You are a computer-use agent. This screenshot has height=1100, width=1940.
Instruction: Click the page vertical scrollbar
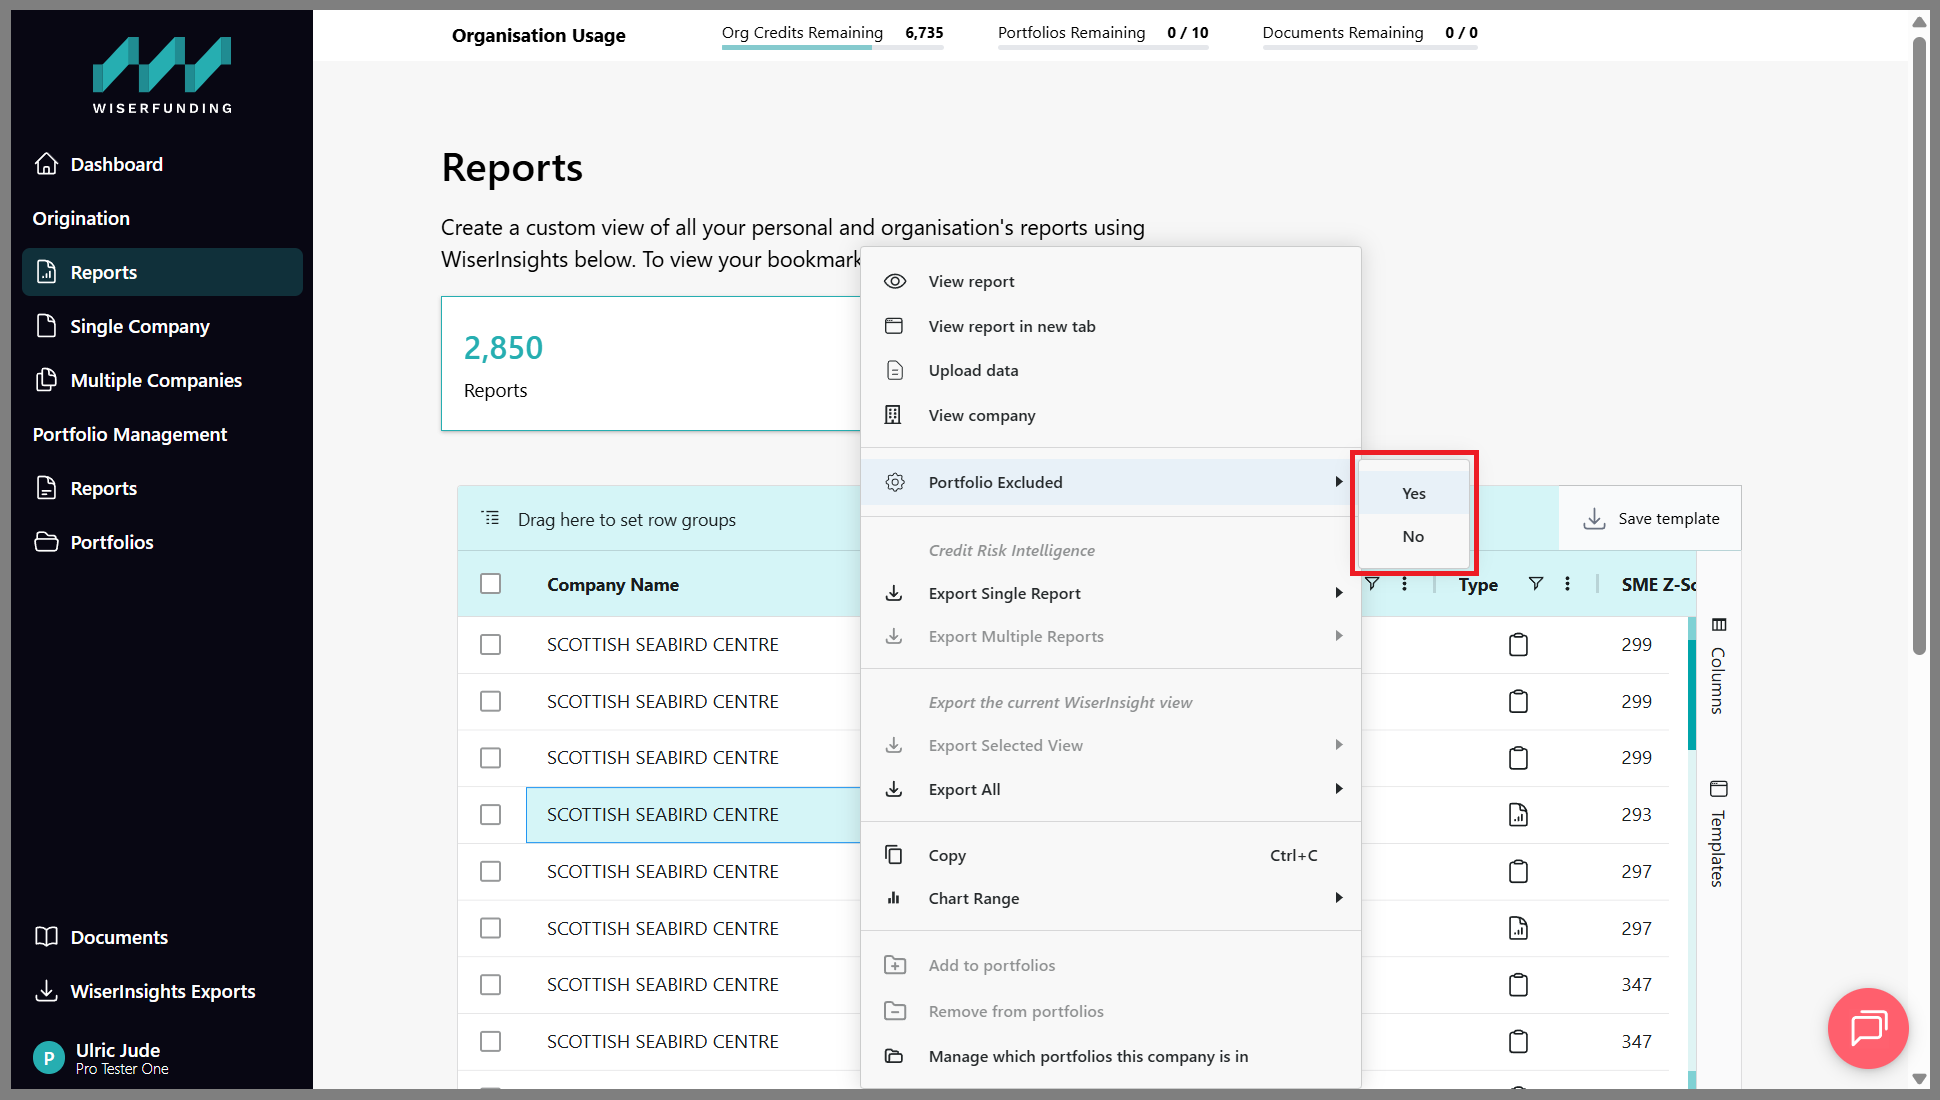pos(1919,346)
